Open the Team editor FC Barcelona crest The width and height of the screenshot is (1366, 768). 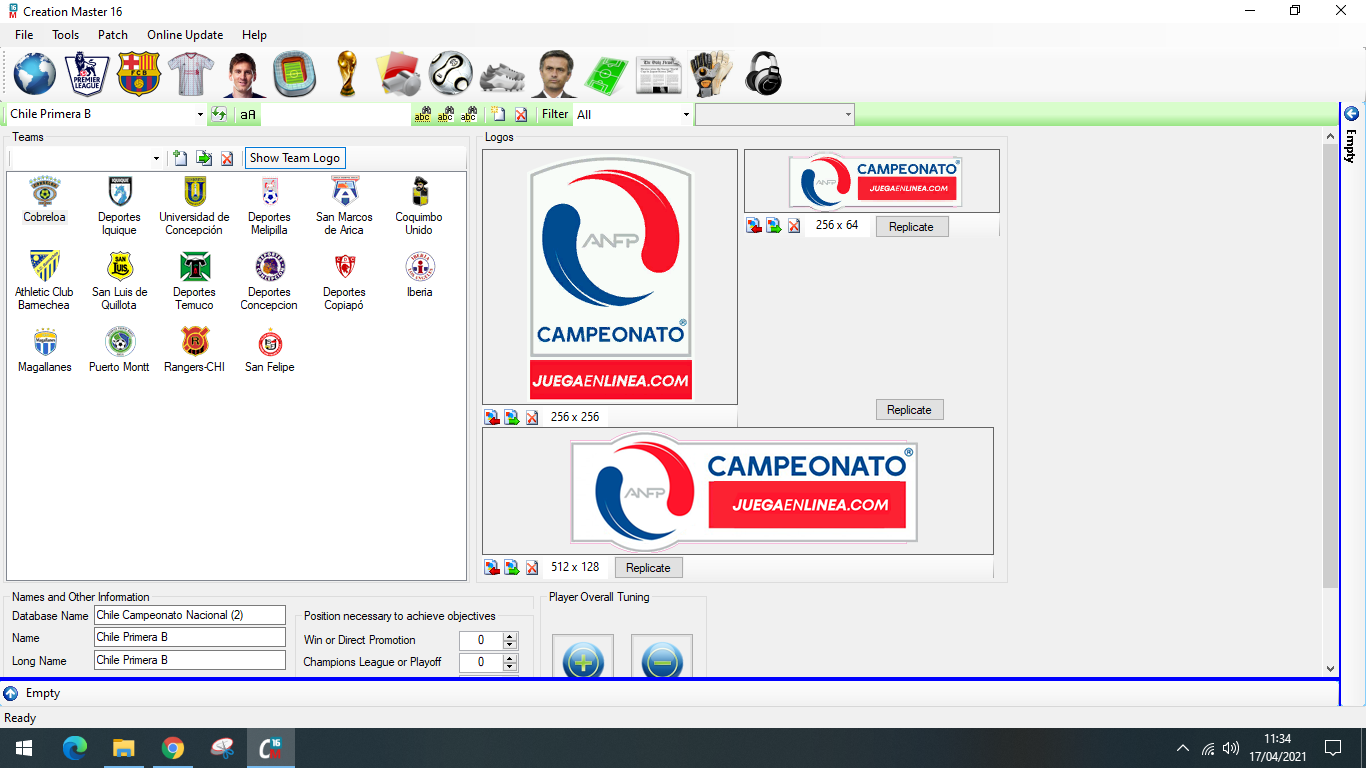coord(139,73)
